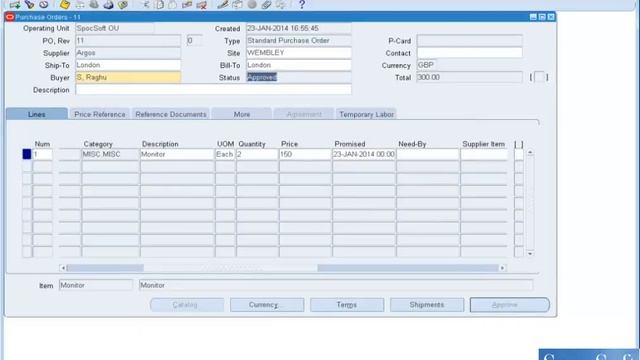The image size is (640, 360).
Task: Select the Agreement tab
Action: (304, 114)
